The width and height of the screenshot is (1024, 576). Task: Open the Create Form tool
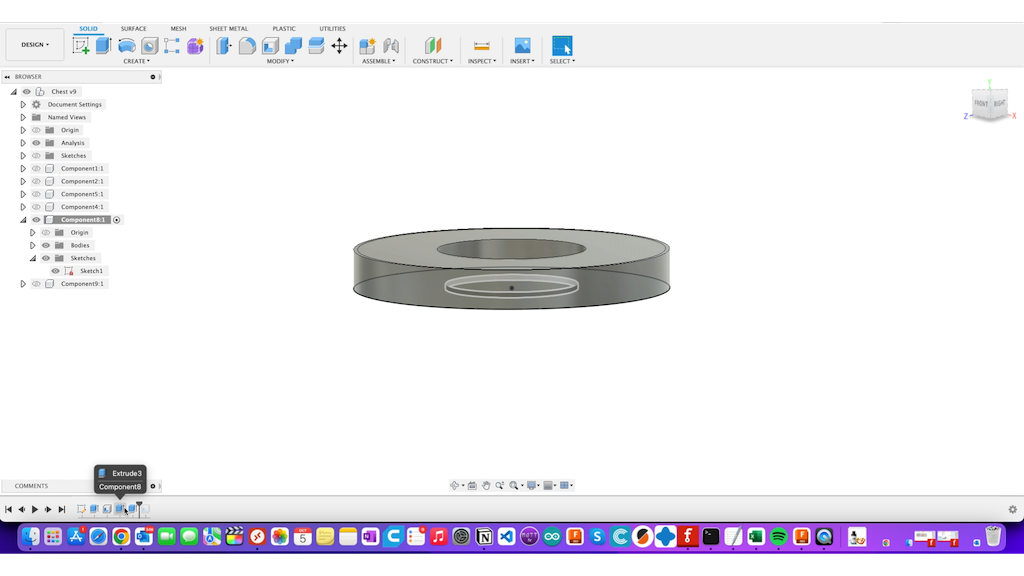click(195, 46)
